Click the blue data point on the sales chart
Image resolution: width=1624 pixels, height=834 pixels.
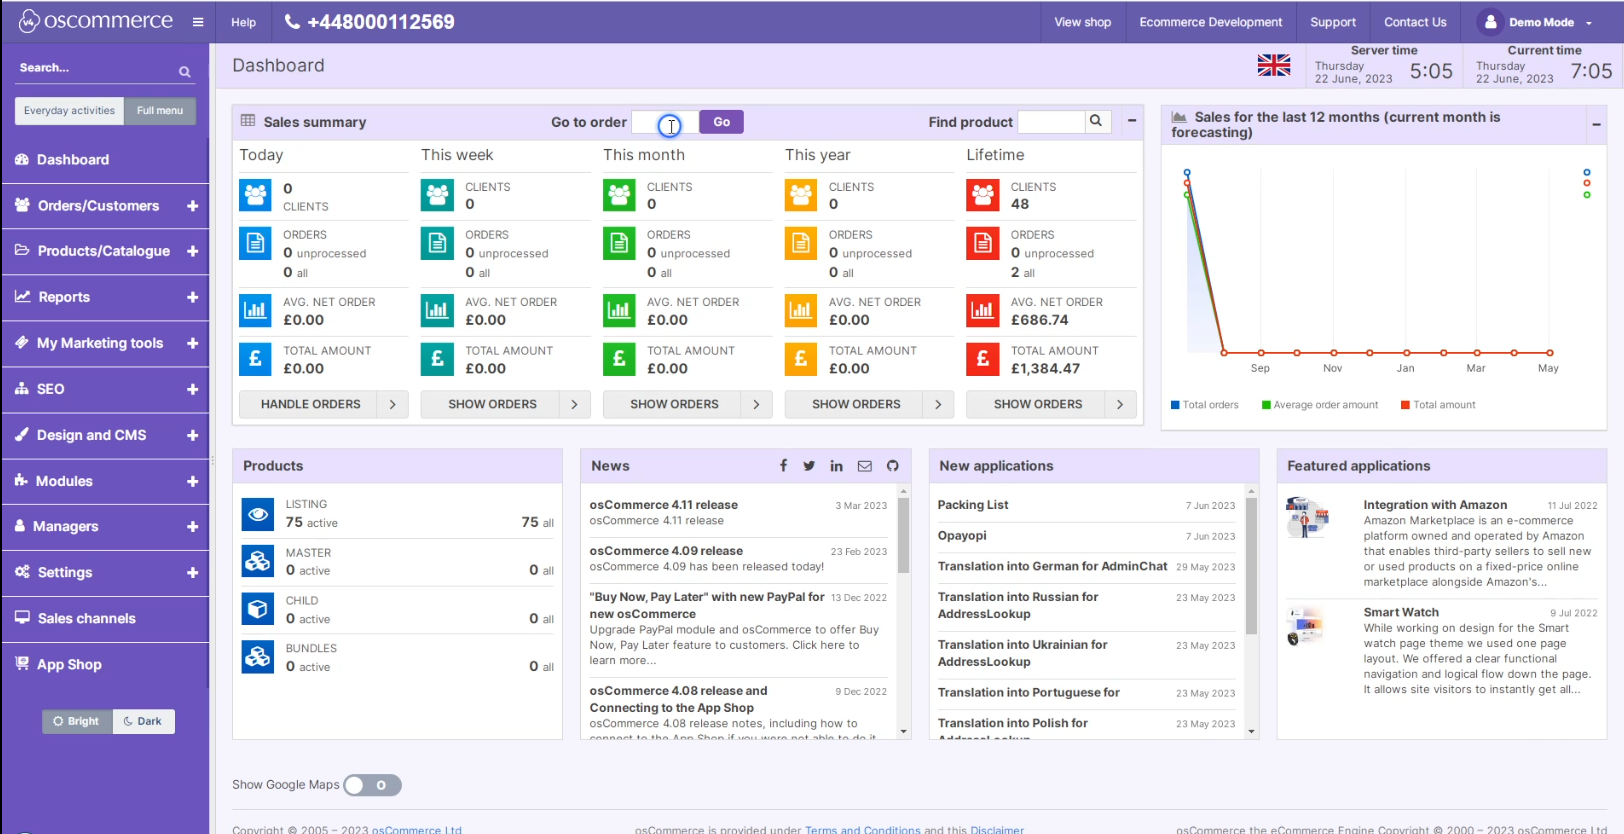[x=1187, y=173]
